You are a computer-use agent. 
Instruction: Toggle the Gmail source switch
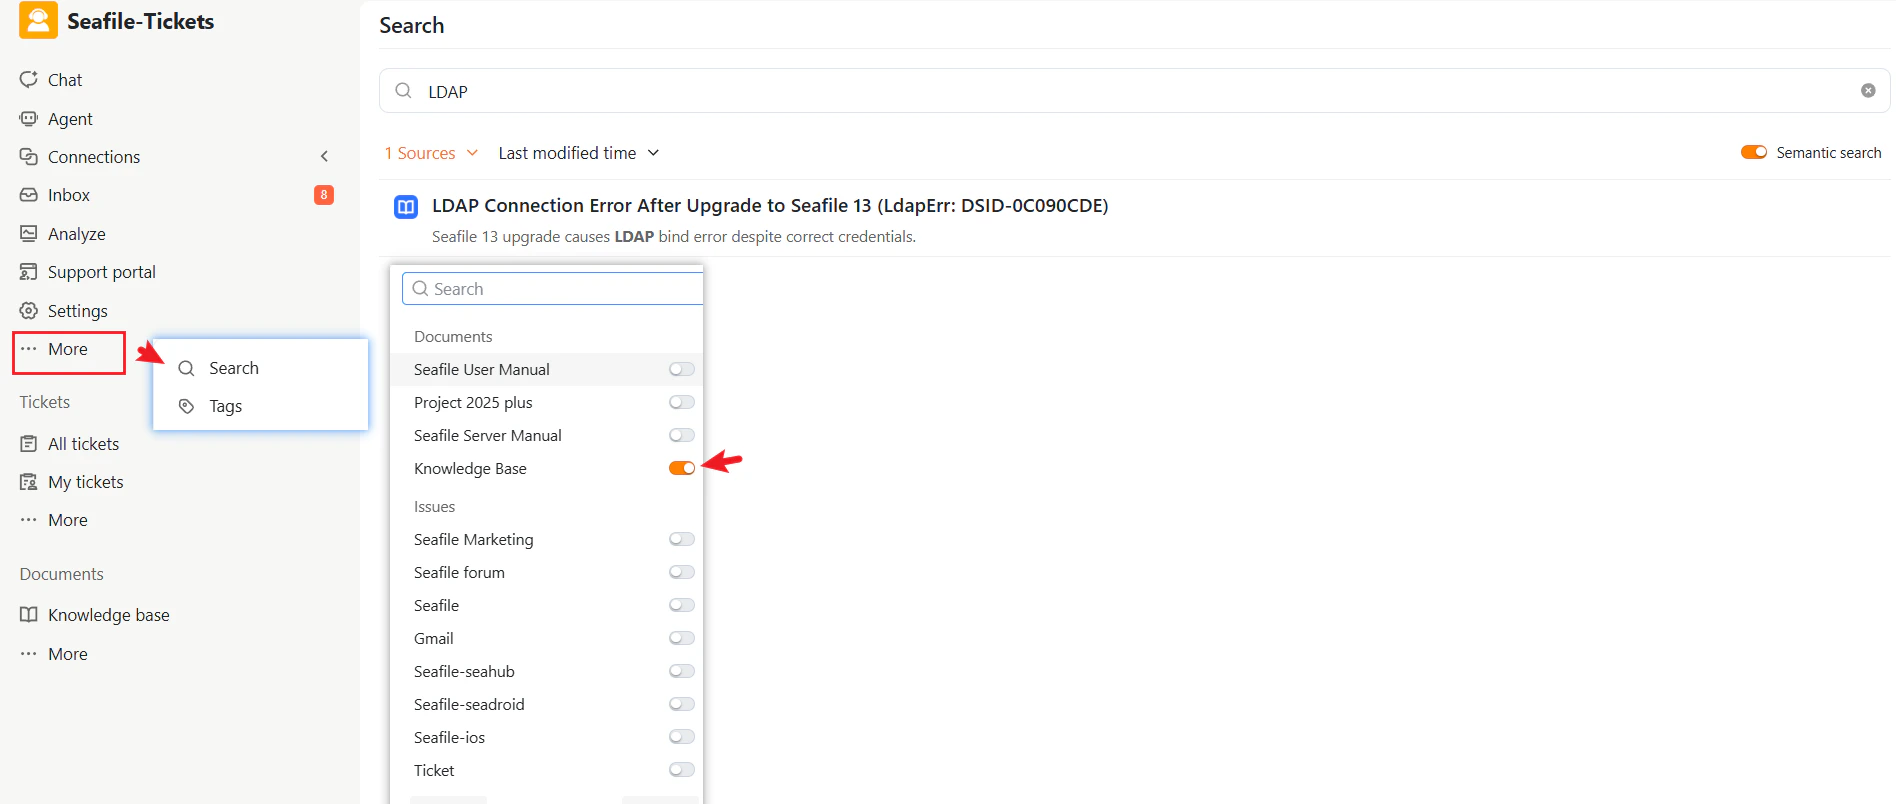click(x=682, y=638)
